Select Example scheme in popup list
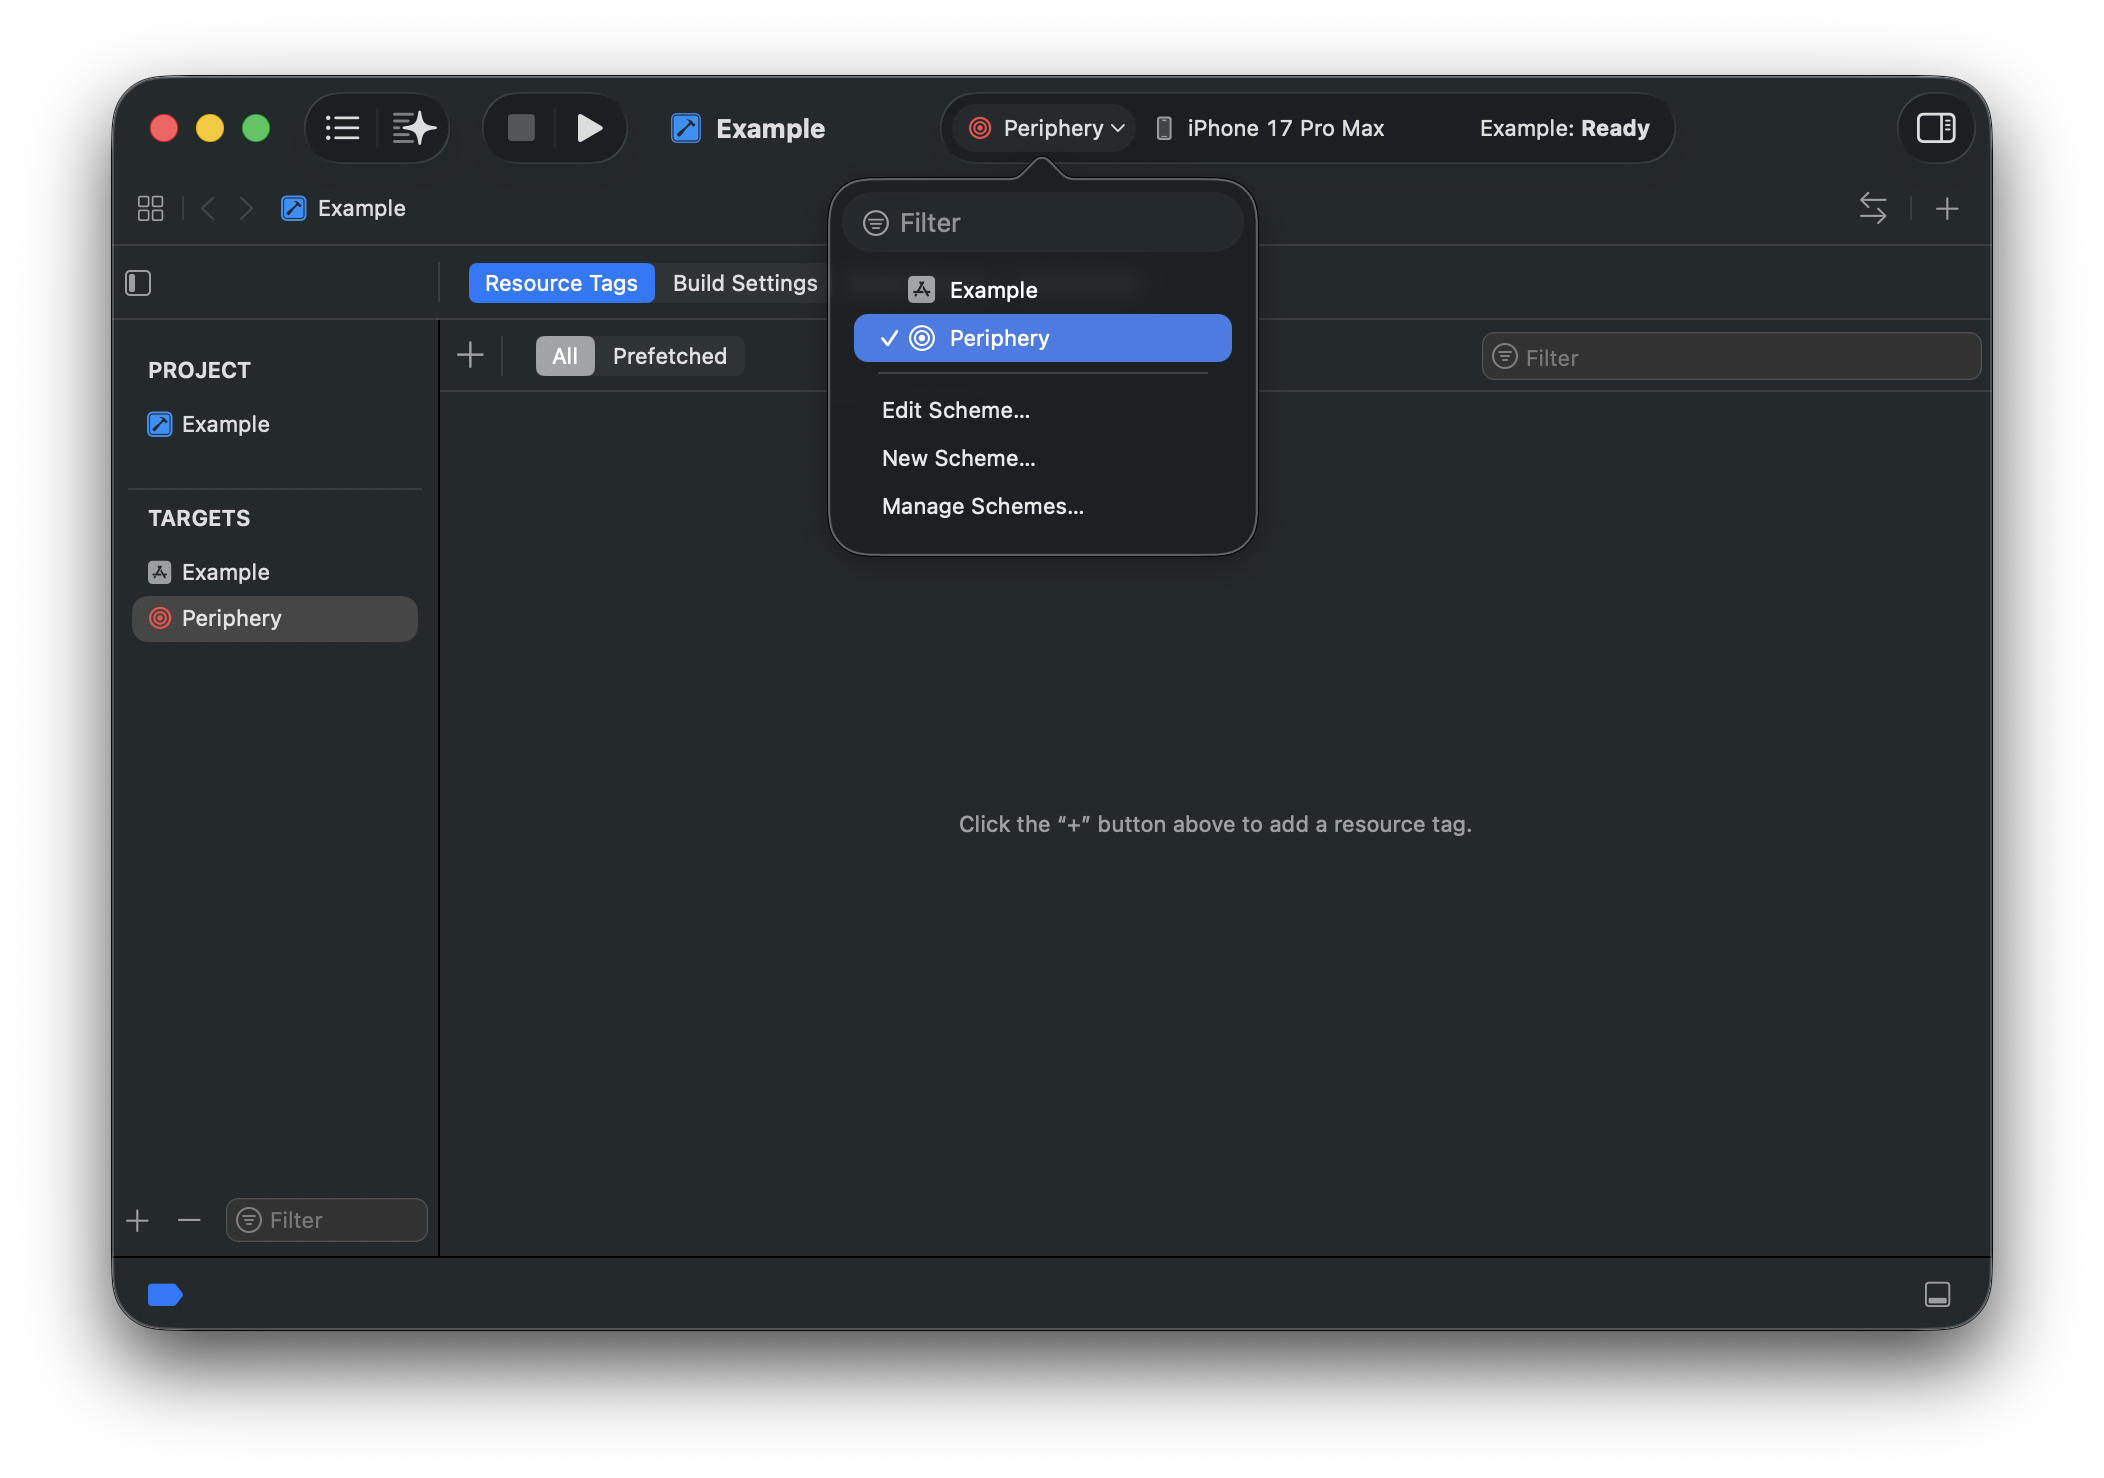 [993, 290]
